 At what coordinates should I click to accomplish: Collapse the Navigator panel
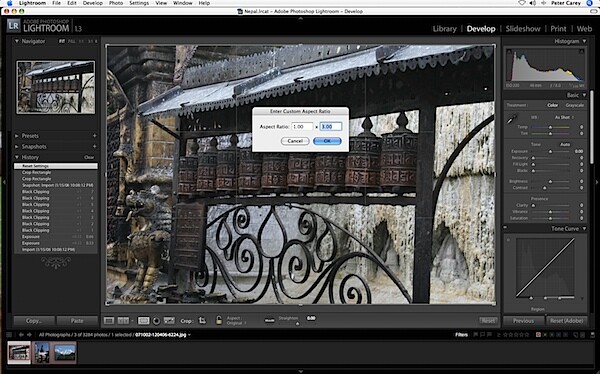click(x=17, y=41)
